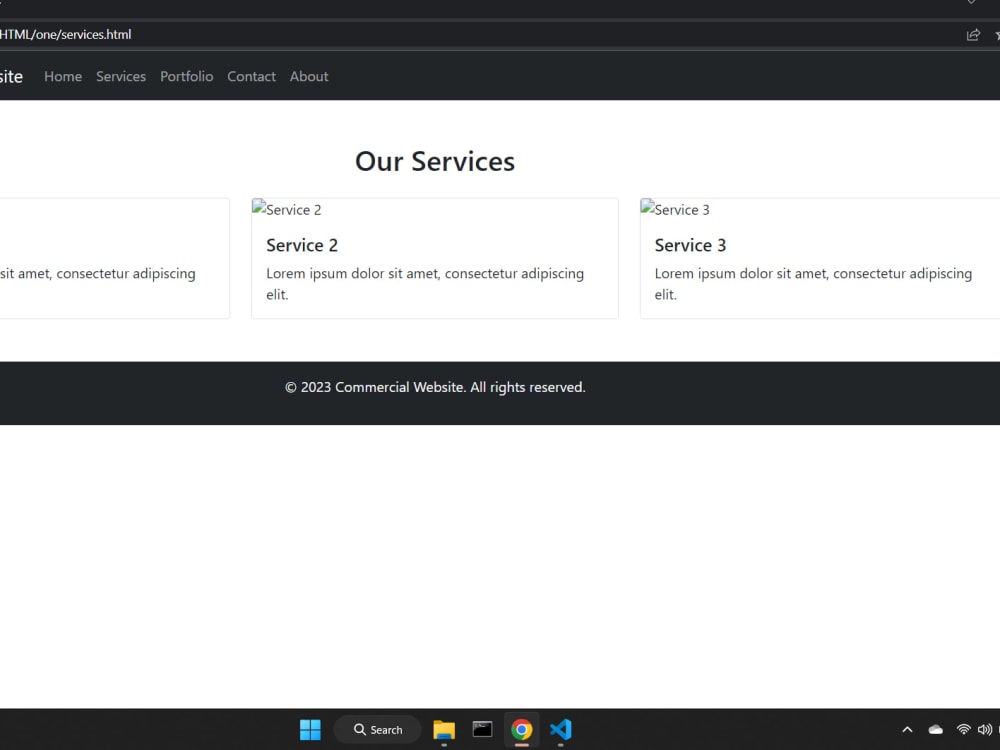This screenshot has height=750, width=1000.
Task: Click the broken image icon on Service 2 card
Action: pyautogui.click(x=259, y=209)
